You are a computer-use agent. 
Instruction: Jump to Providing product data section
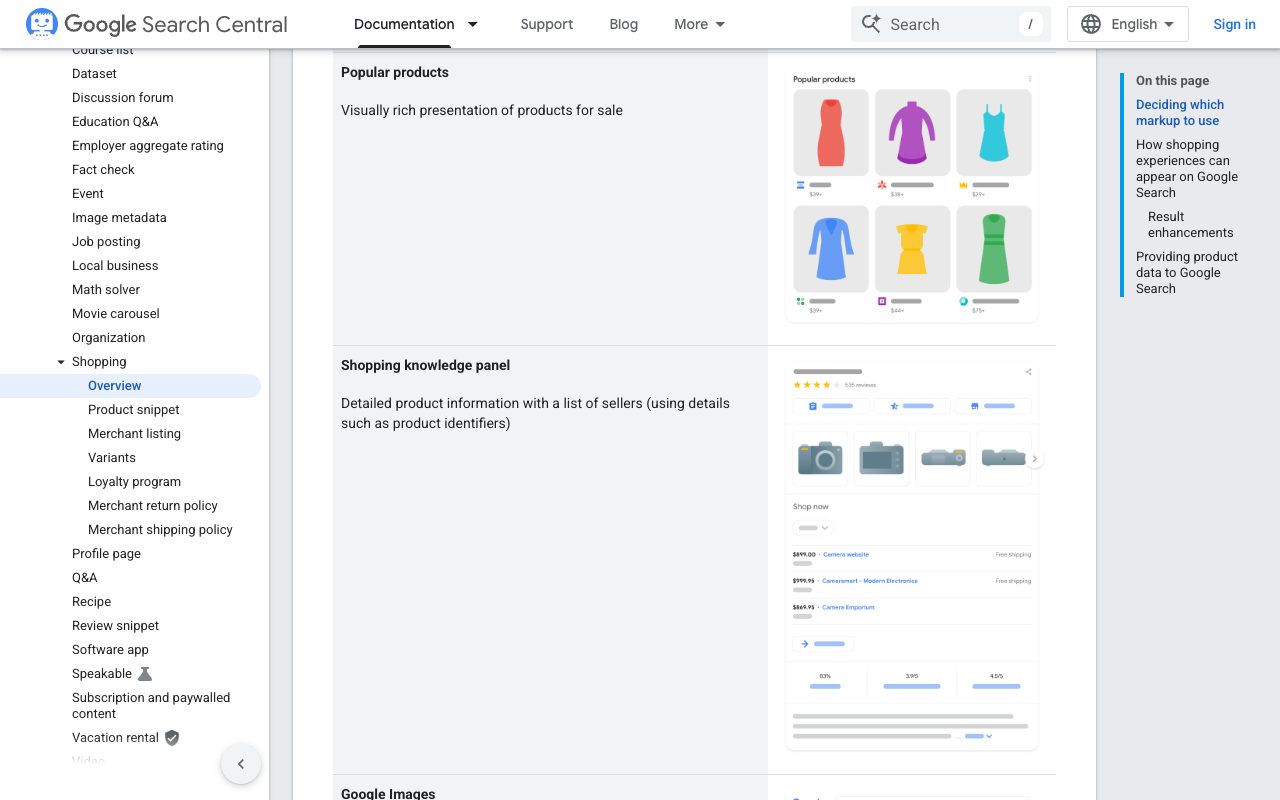[x=1187, y=273]
